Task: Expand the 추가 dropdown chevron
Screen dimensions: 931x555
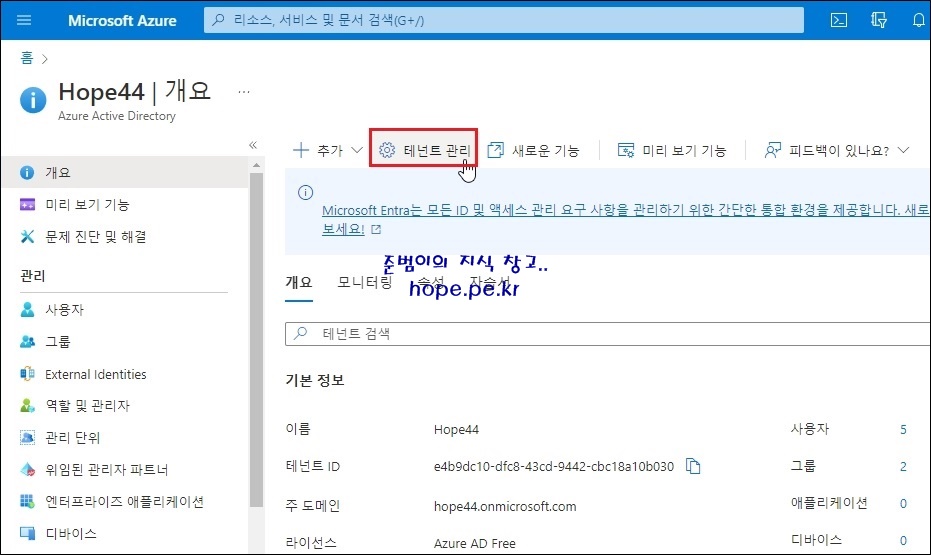Action: (x=356, y=150)
